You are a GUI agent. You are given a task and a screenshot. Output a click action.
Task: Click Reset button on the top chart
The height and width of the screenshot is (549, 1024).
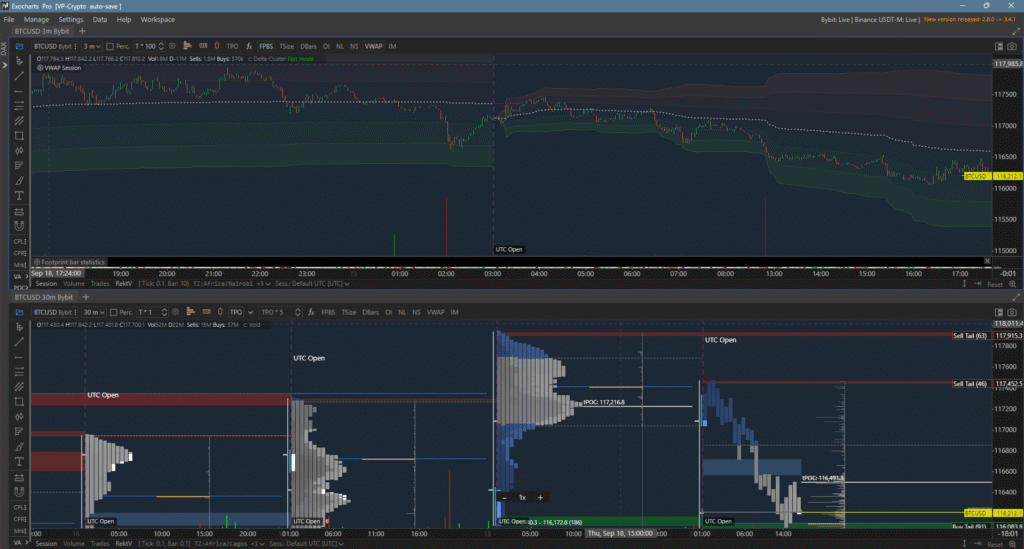pos(994,284)
